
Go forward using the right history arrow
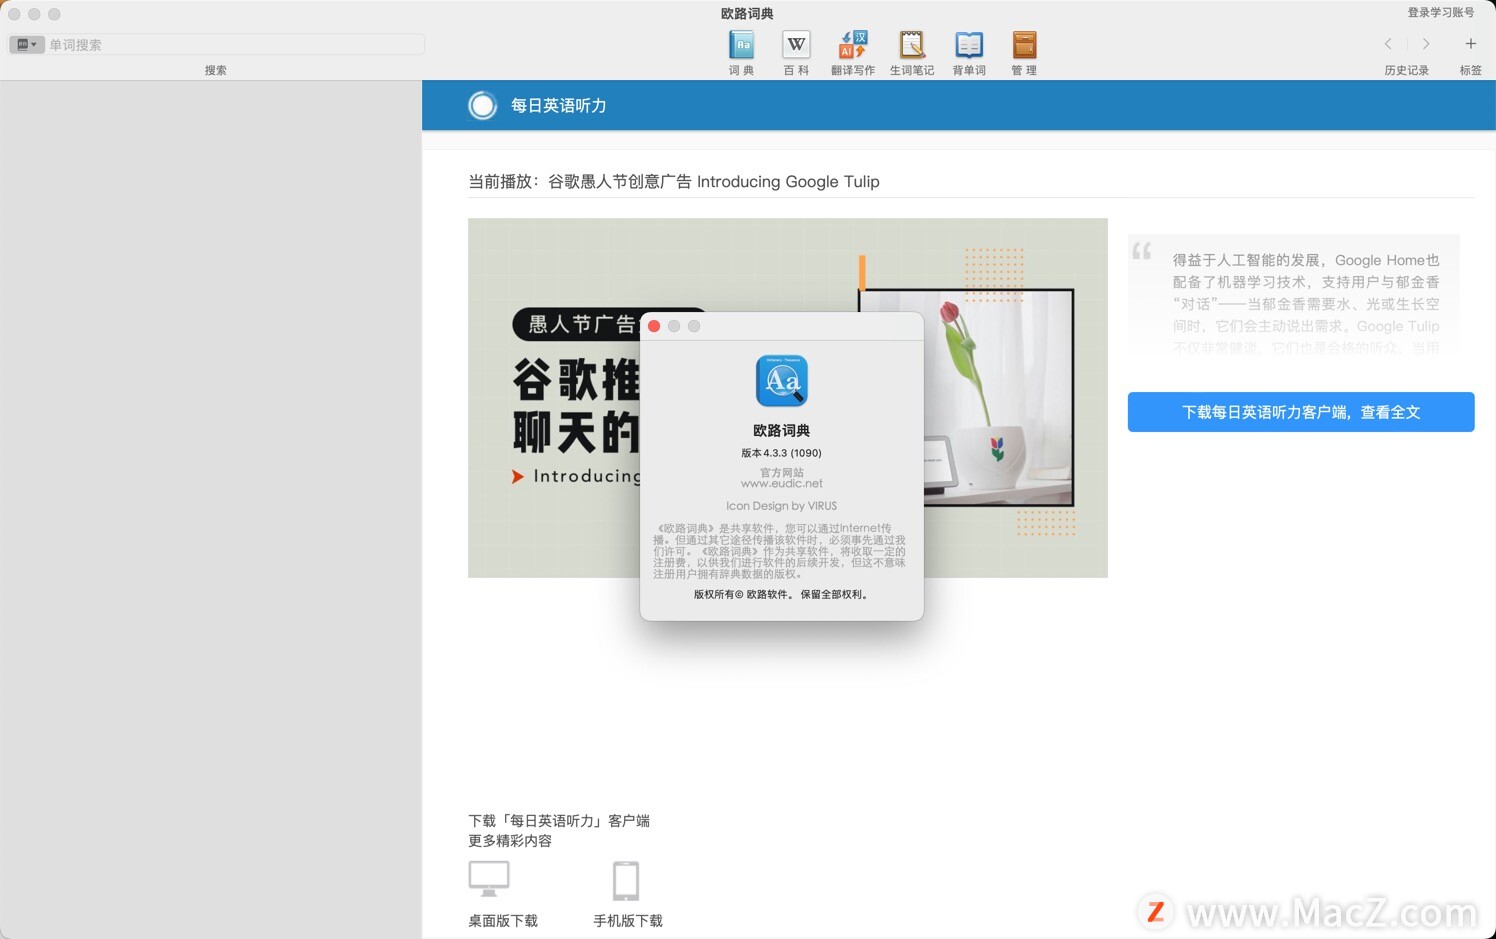pos(1426,44)
